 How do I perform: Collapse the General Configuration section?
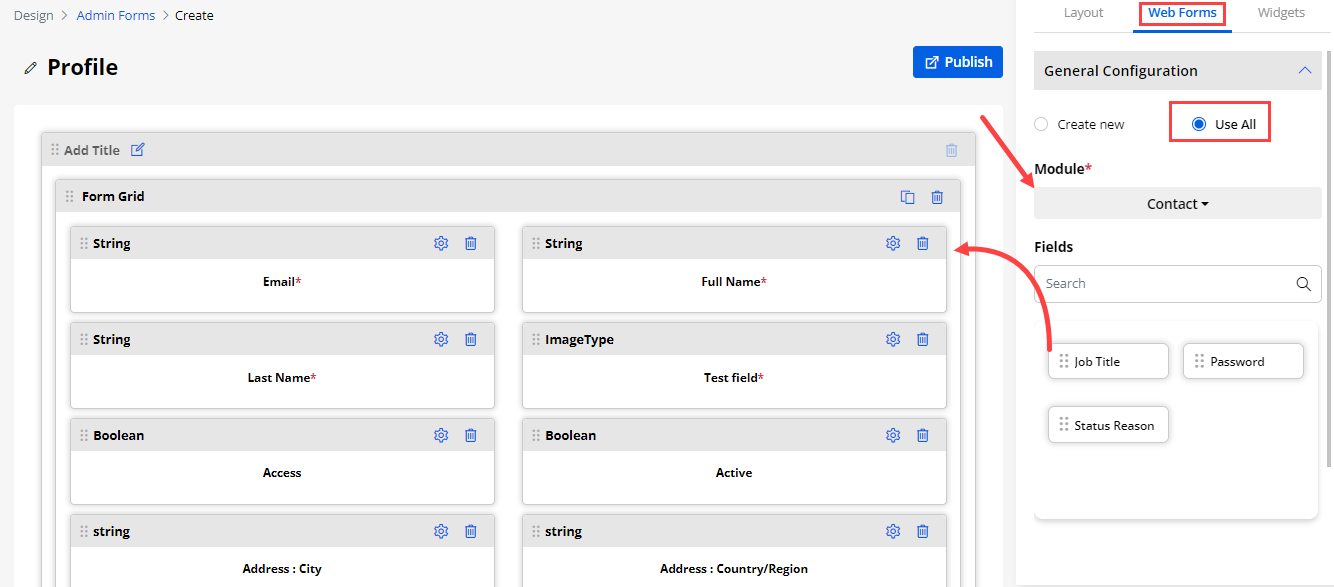point(1304,71)
